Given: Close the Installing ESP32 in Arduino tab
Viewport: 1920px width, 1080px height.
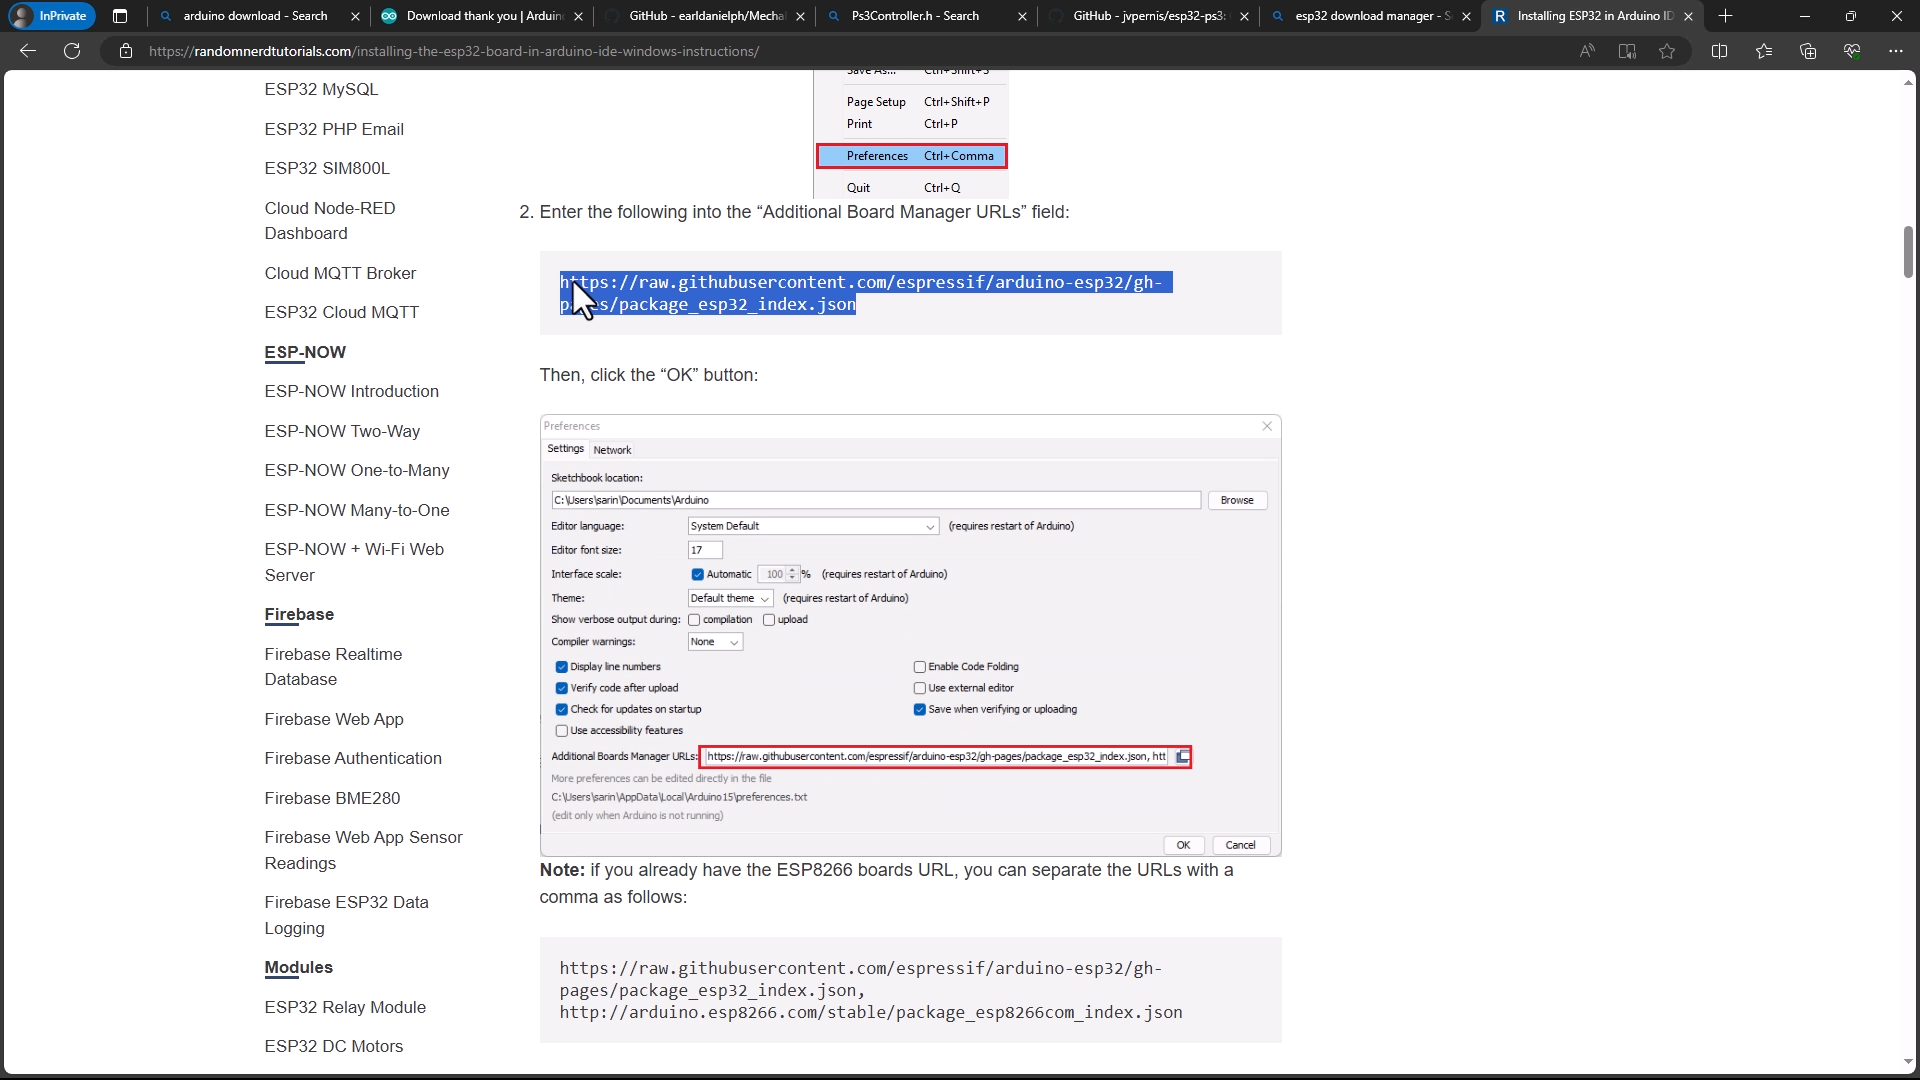Looking at the screenshot, I should 1688,16.
